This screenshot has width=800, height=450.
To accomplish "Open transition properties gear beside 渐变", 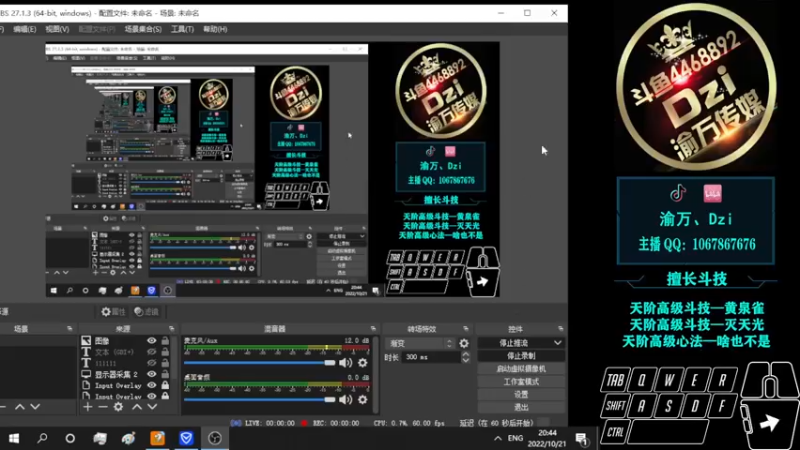I will pos(464,343).
